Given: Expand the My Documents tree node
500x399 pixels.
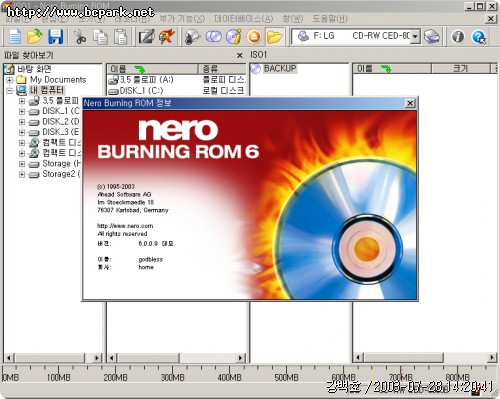Looking at the screenshot, I should (x=10, y=80).
